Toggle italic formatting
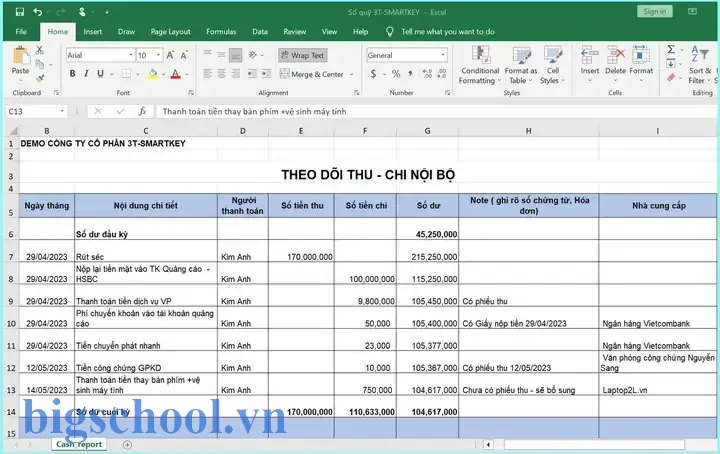The height and width of the screenshot is (454, 720). coord(86,73)
